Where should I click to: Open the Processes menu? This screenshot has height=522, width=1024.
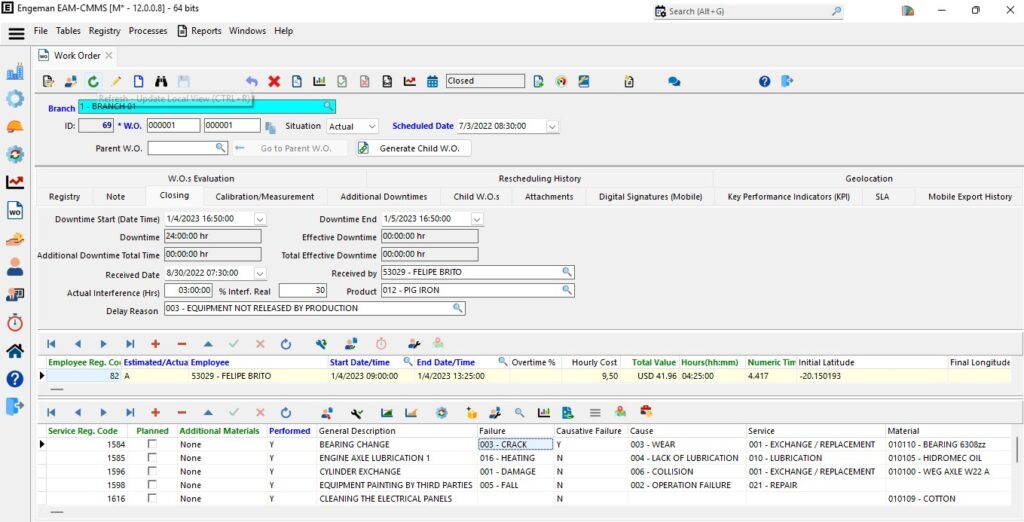point(148,31)
